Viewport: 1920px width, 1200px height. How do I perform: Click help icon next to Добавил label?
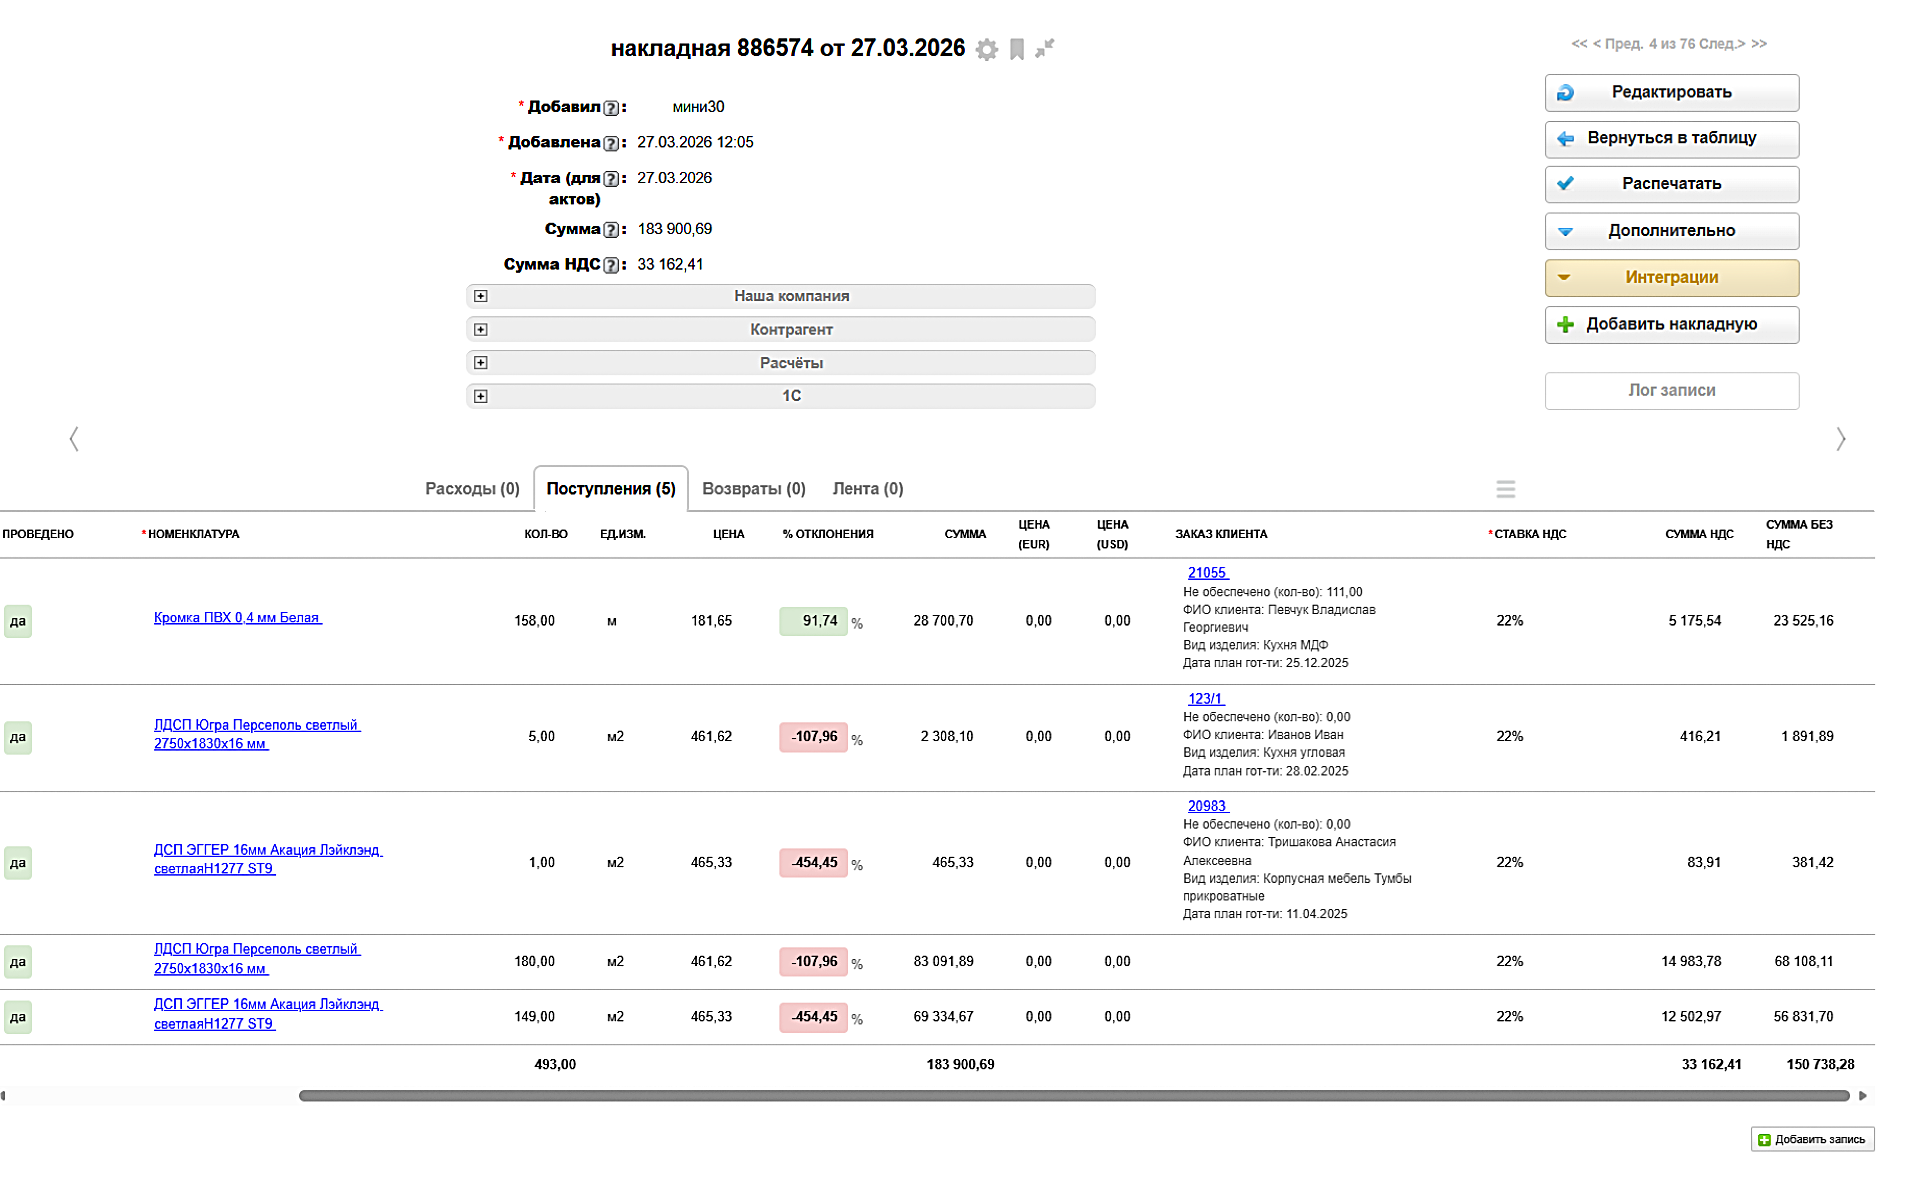coord(611,108)
